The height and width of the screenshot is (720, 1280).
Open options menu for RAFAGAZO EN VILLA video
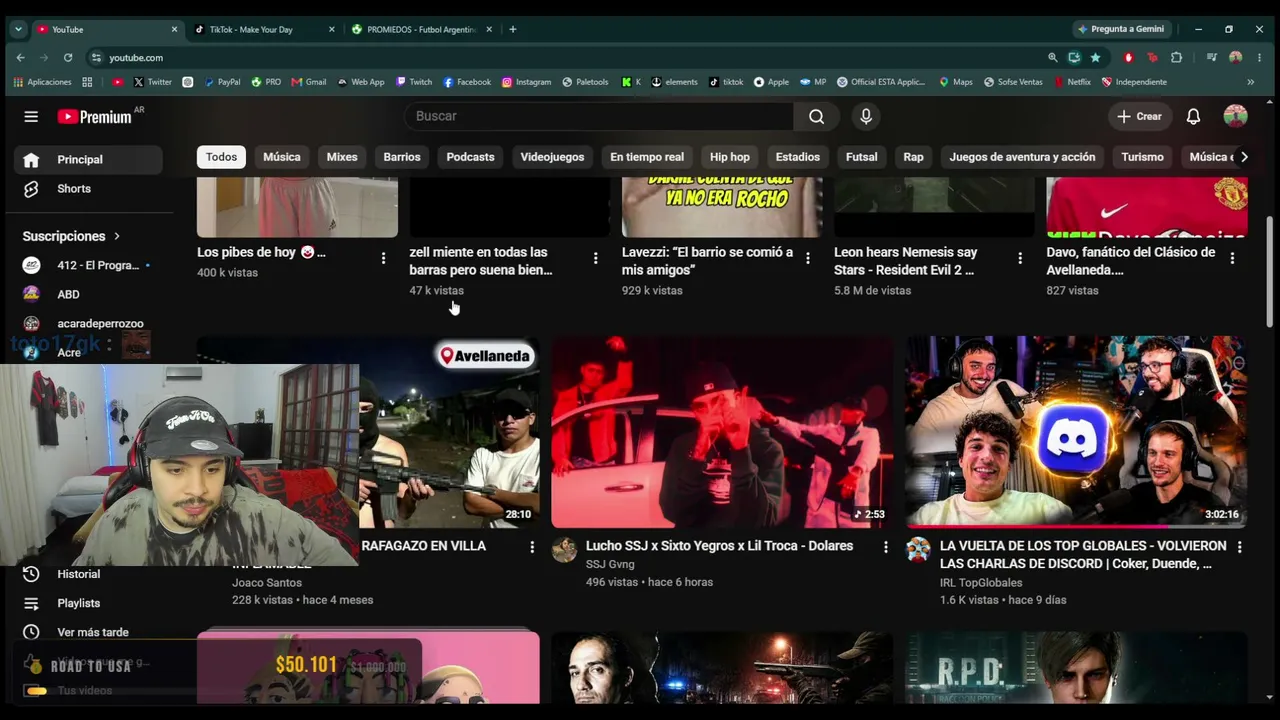pyautogui.click(x=532, y=547)
